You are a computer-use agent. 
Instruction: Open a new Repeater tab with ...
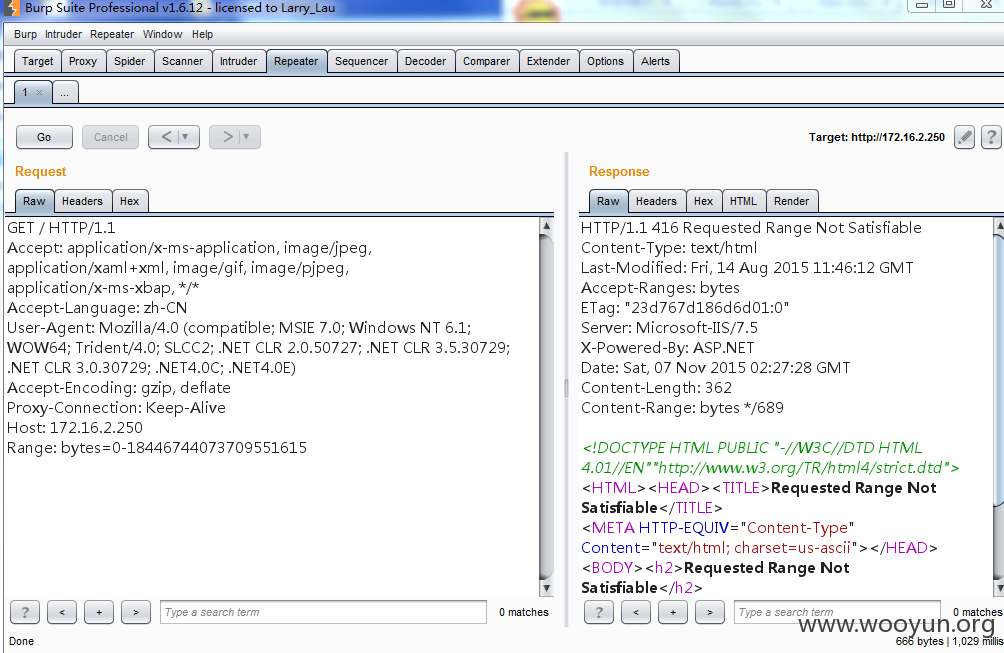(65, 92)
